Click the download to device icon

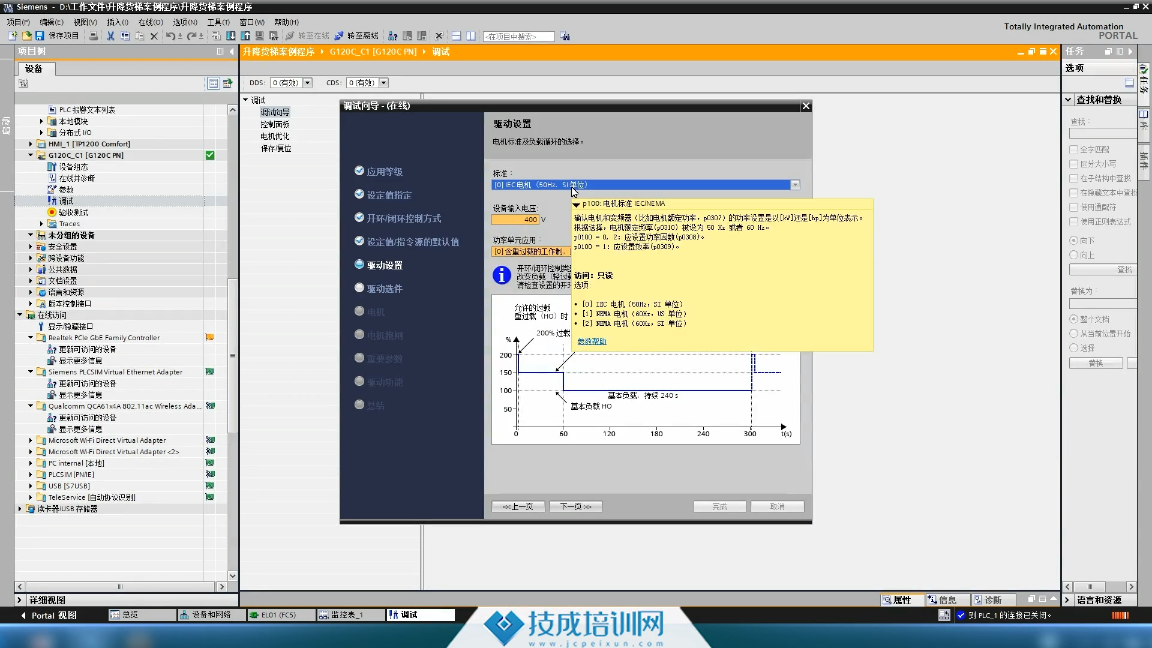coord(231,35)
